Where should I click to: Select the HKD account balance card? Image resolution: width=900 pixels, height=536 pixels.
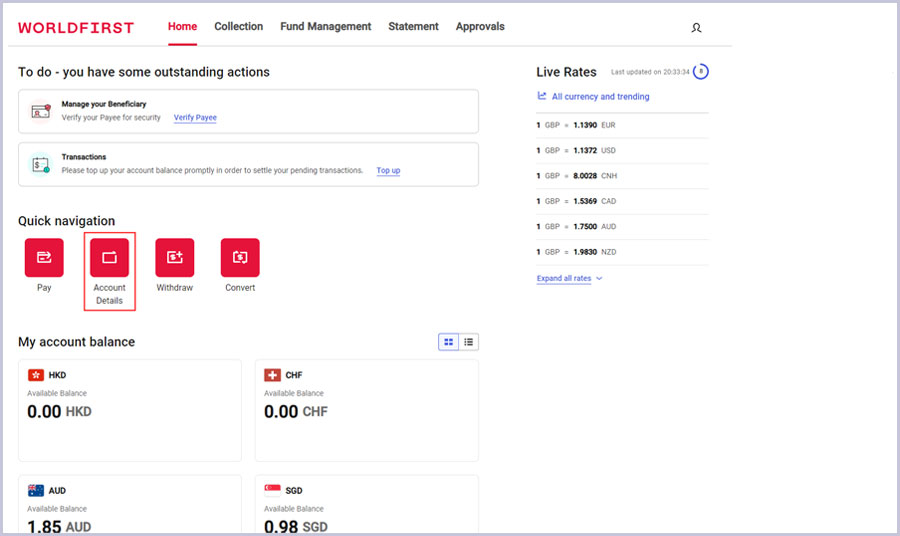coord(130,410)
